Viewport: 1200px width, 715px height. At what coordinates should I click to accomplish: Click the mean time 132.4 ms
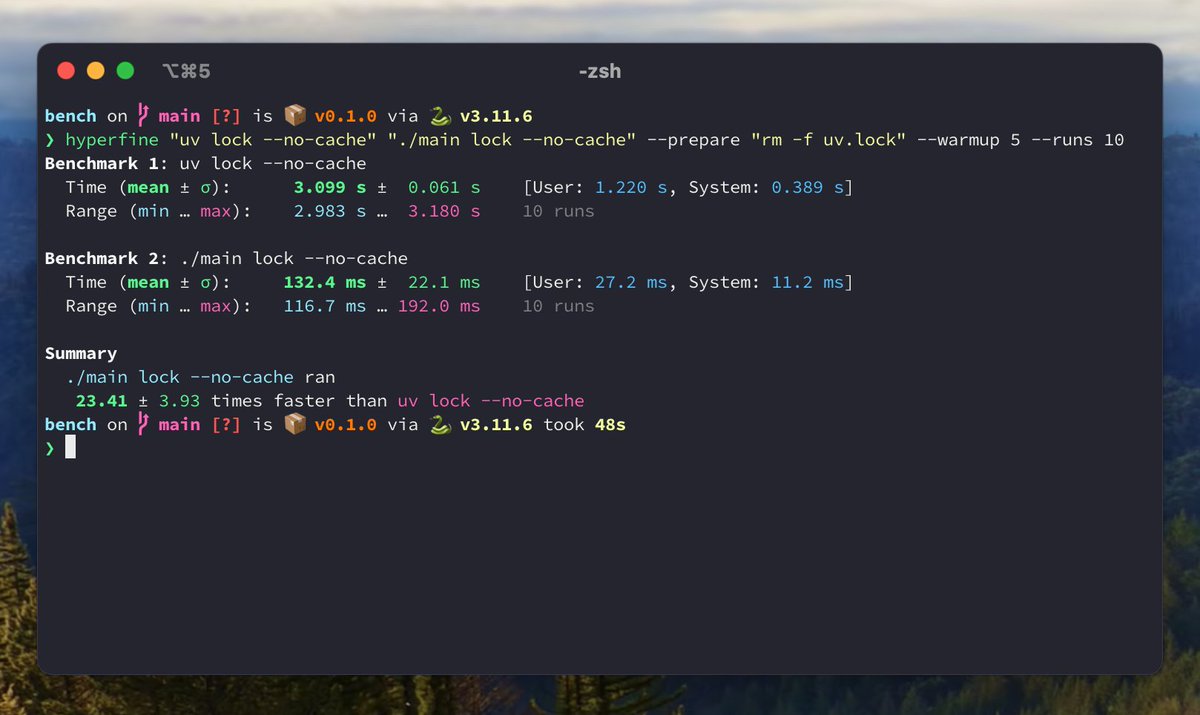[325, 282]
